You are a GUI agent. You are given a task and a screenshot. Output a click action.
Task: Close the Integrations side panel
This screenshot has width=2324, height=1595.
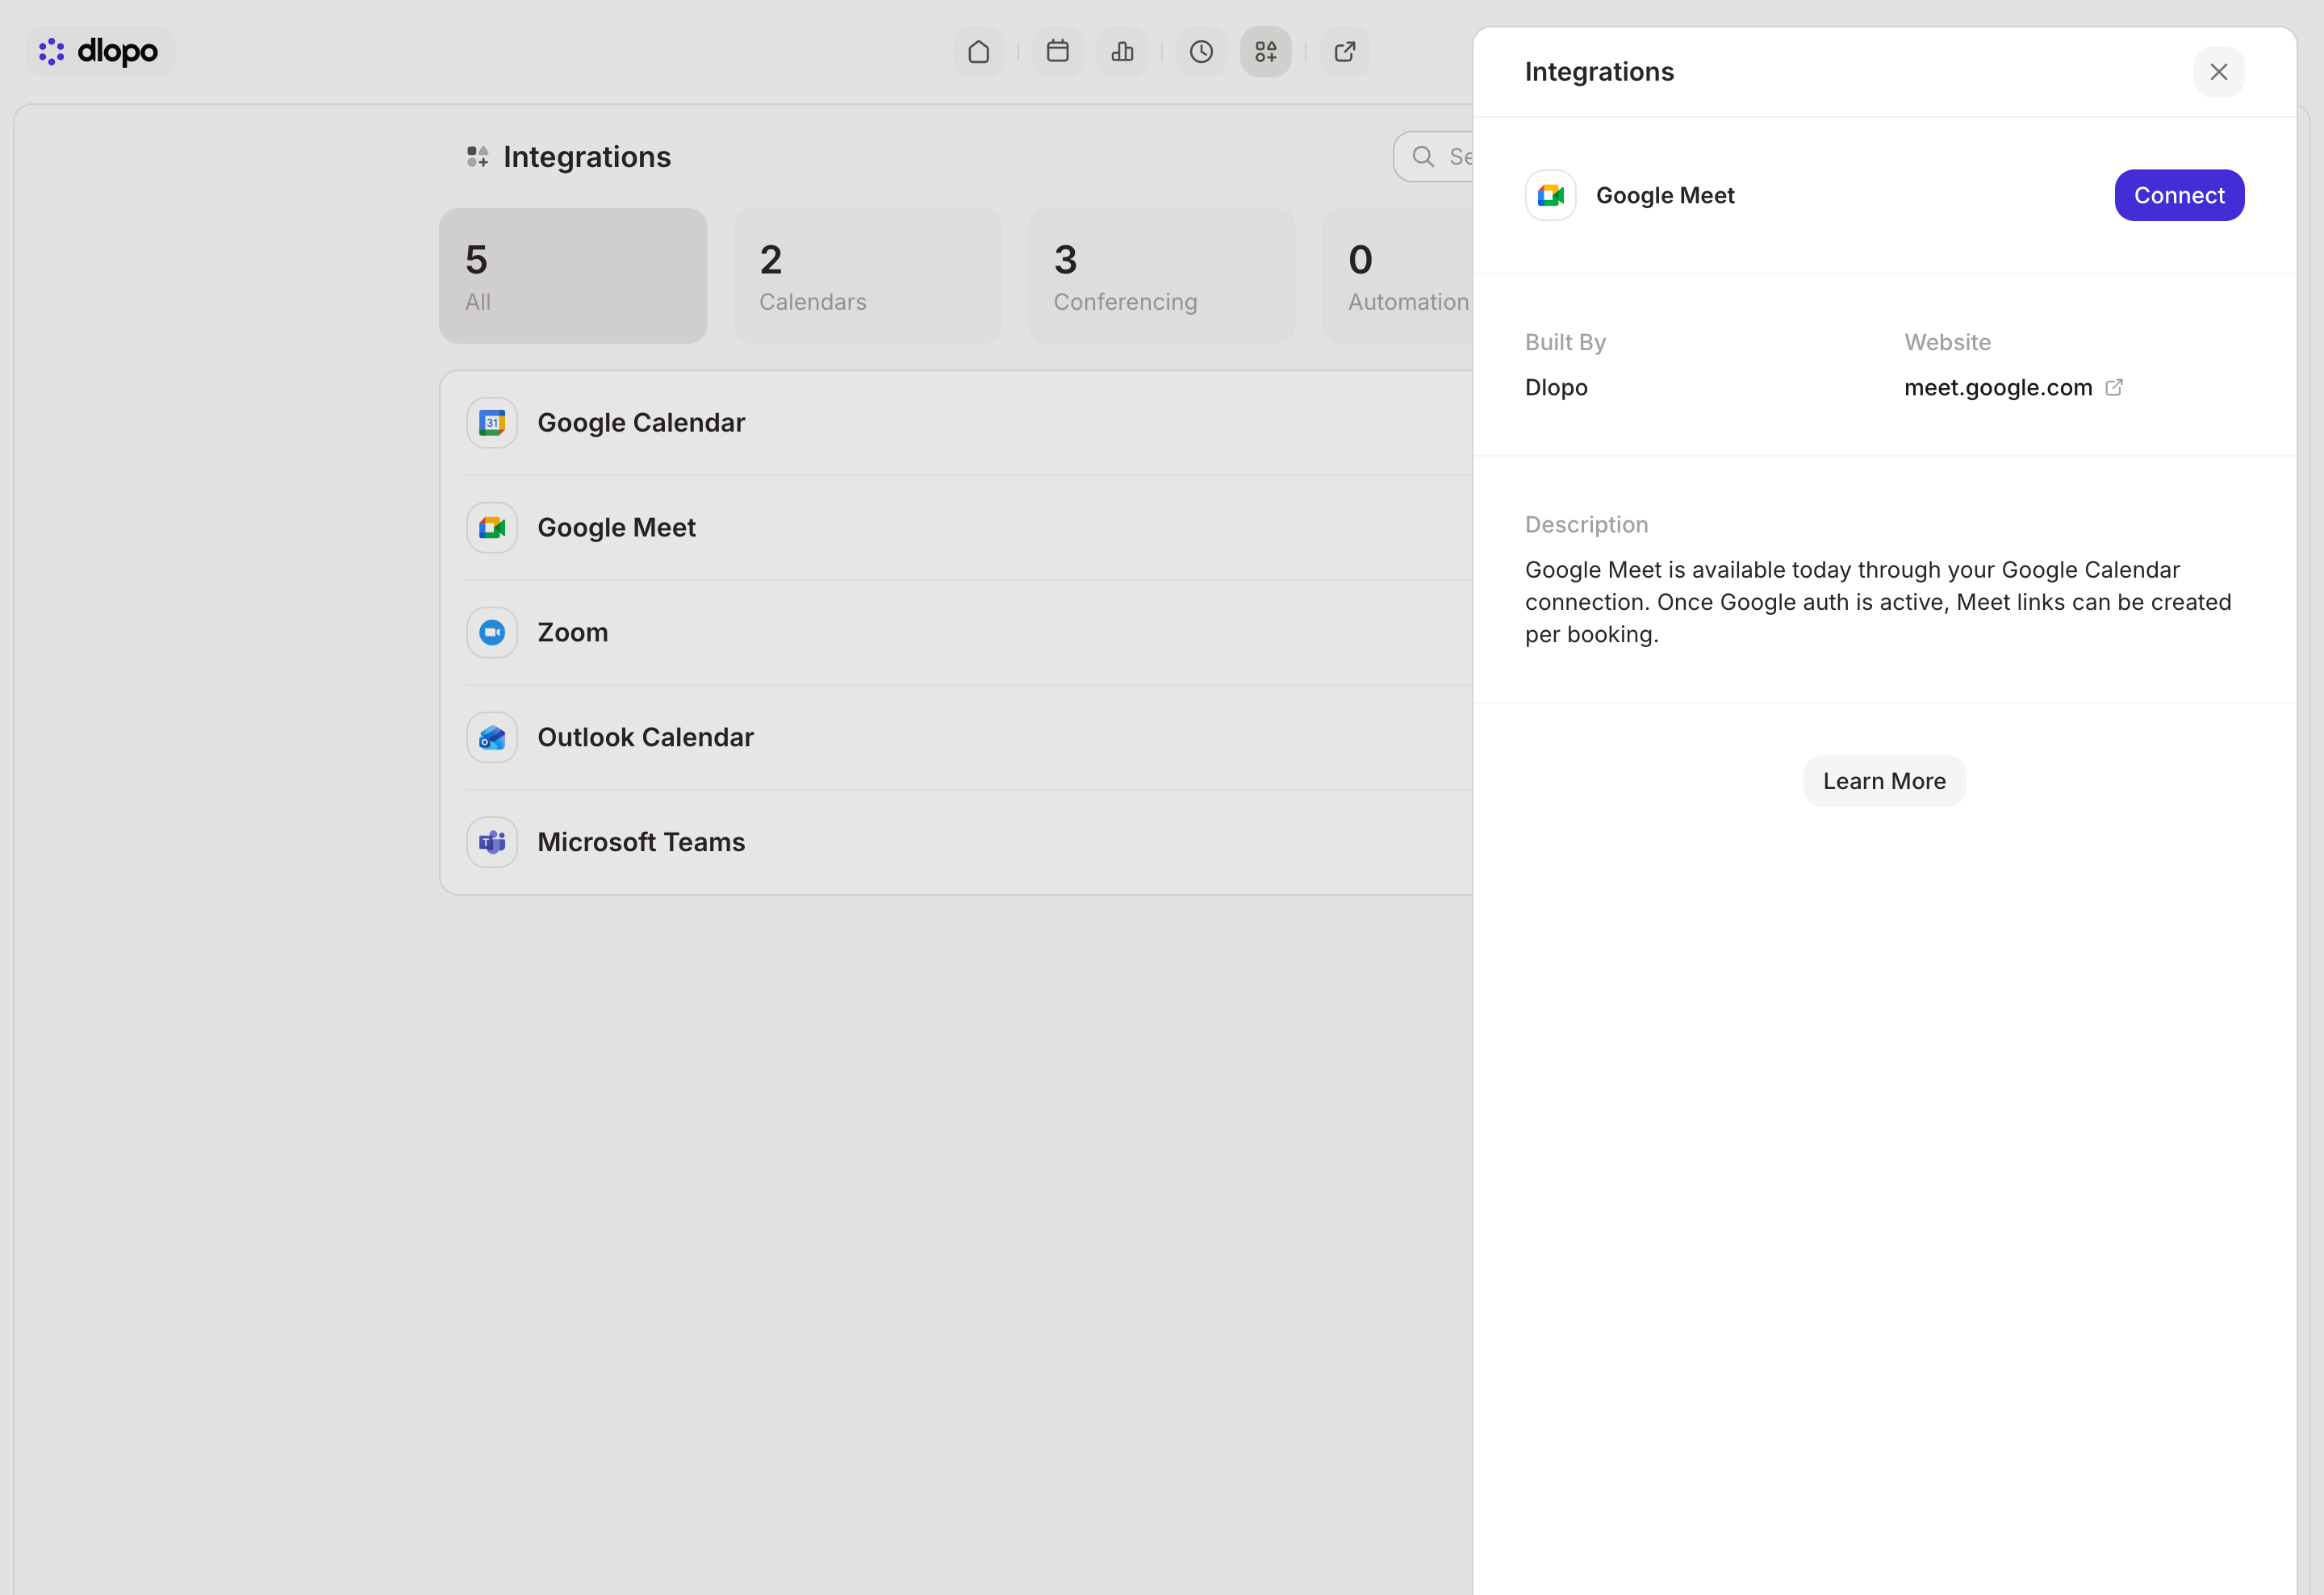coord(2219,72)
